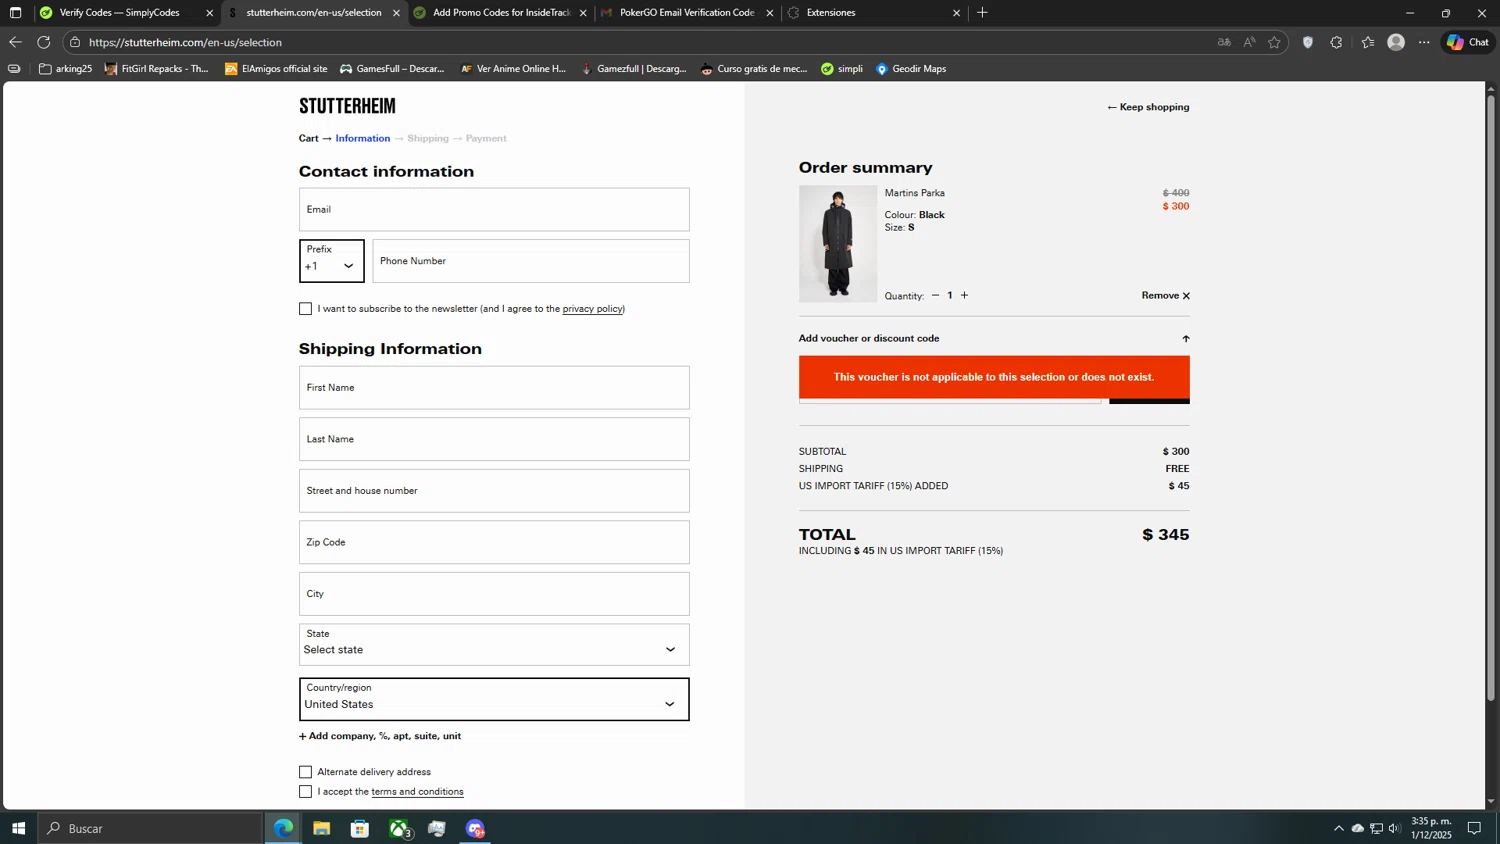Open read aloud icon in address bar
The width and height of the screenshot is (1500, 844).
click(x=1249, y=42)
